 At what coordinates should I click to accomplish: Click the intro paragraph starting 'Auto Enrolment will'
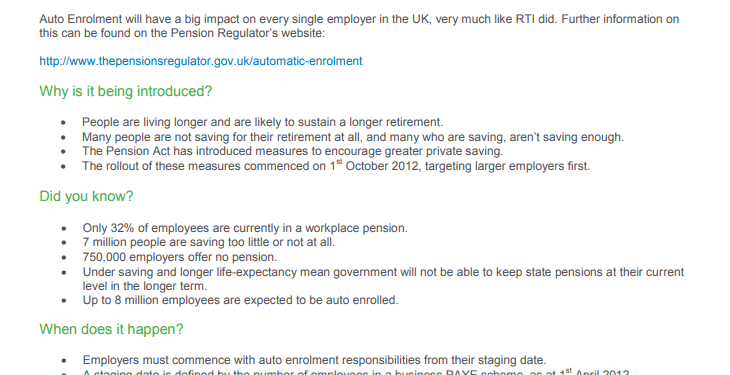359,26
